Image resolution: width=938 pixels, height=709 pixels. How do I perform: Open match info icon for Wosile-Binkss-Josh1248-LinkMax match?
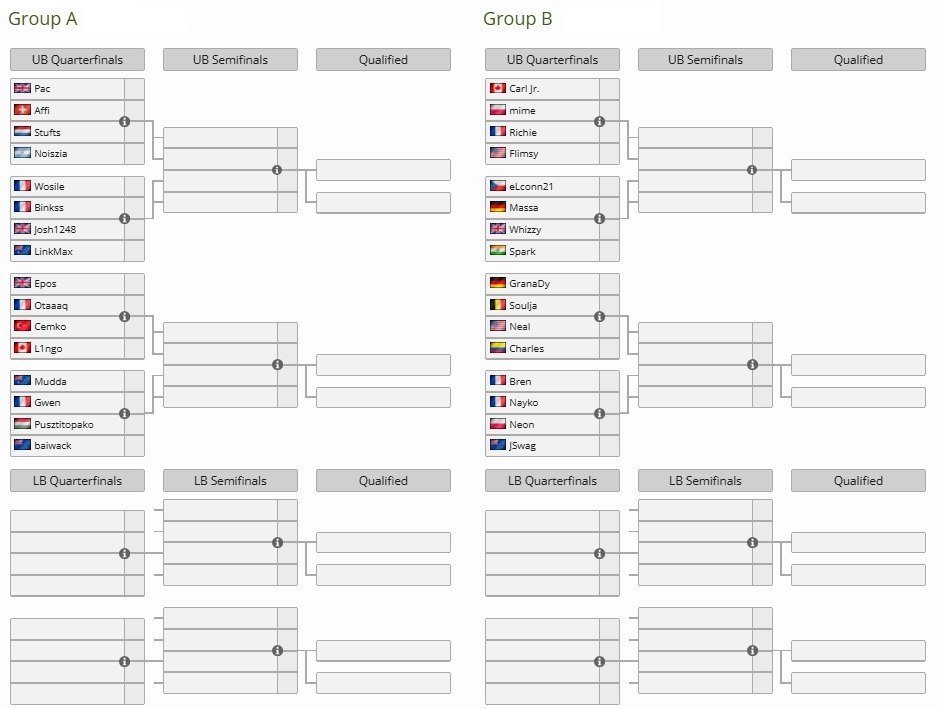point(124,218)
